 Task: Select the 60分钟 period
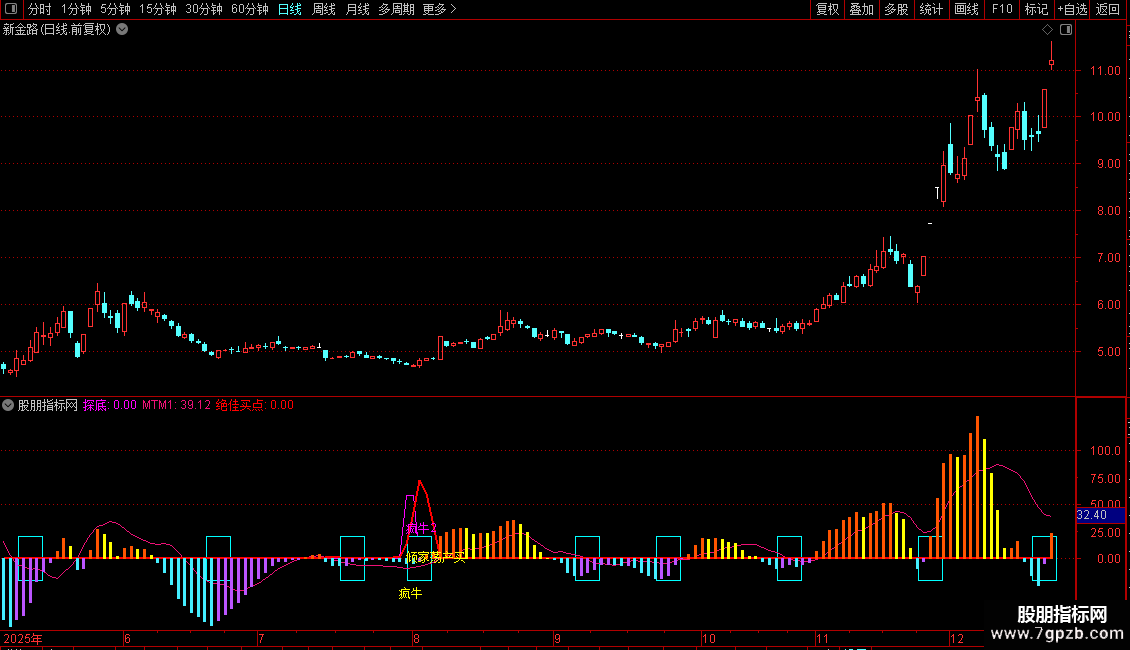(250, 9)
